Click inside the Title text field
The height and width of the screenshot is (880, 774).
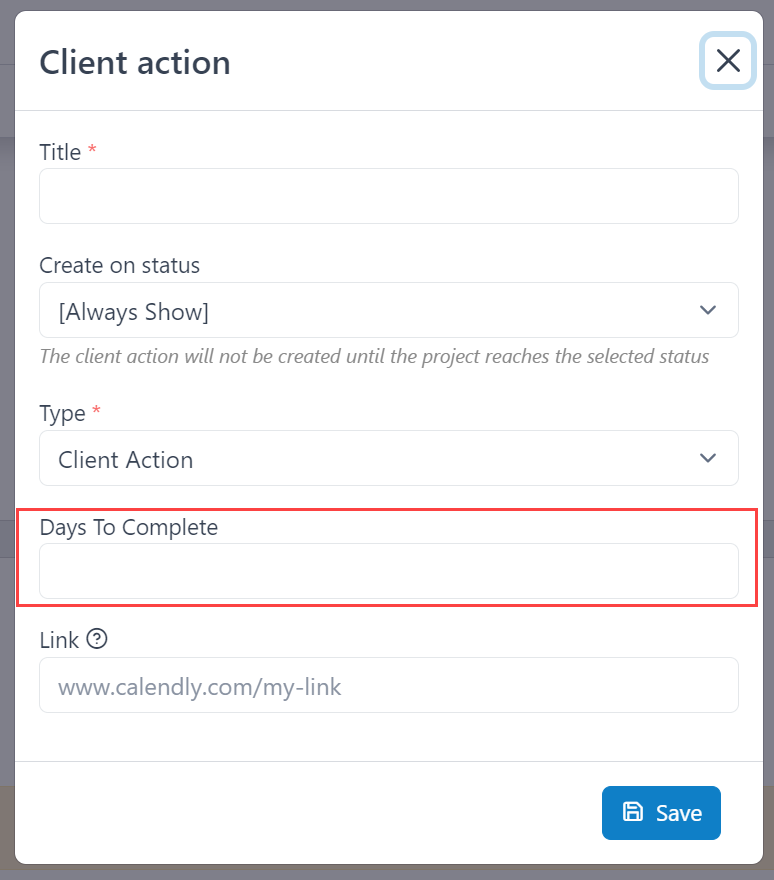(388, 196)
